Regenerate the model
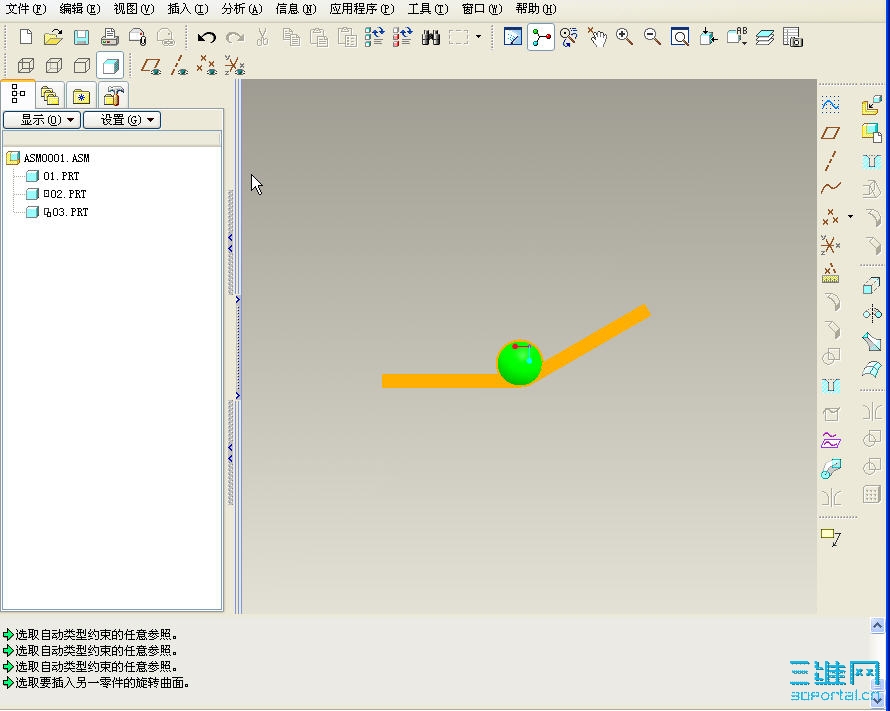The image size is (890, 711). [x=374, y=37]
